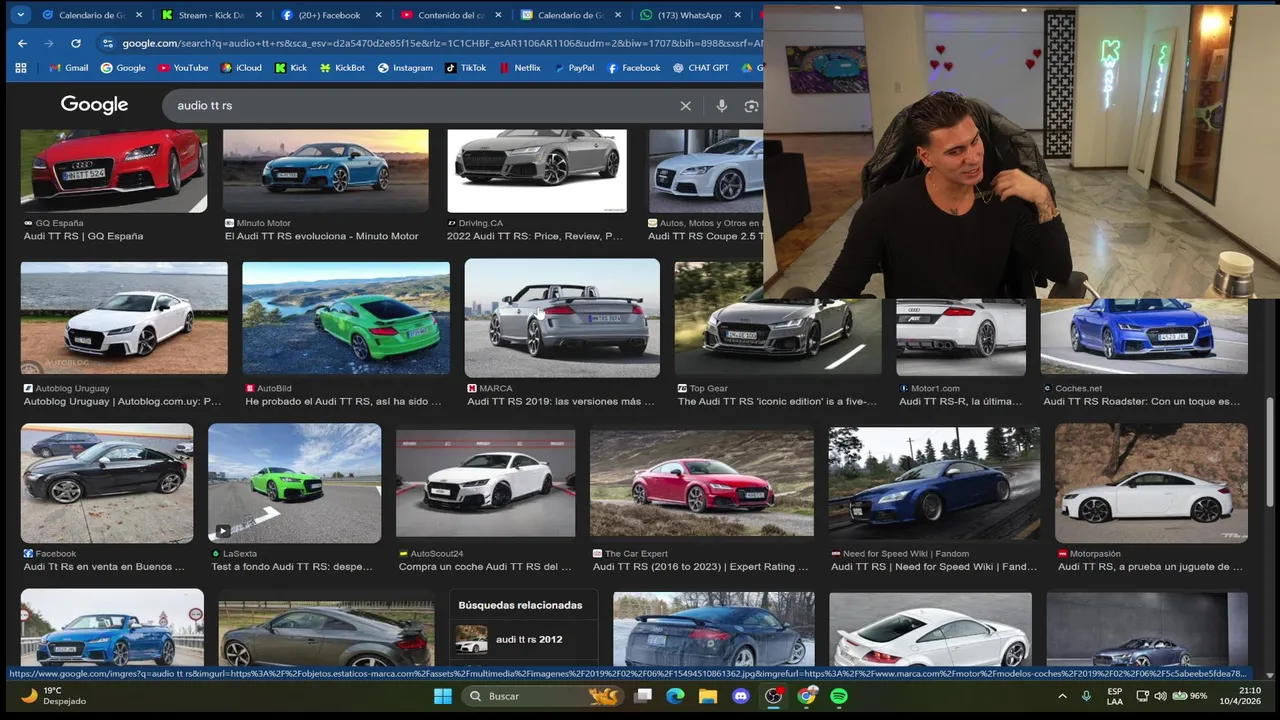This screenshot has height=720, width=1280.
Task: Open volume control in system tray
Action: 1160,696
